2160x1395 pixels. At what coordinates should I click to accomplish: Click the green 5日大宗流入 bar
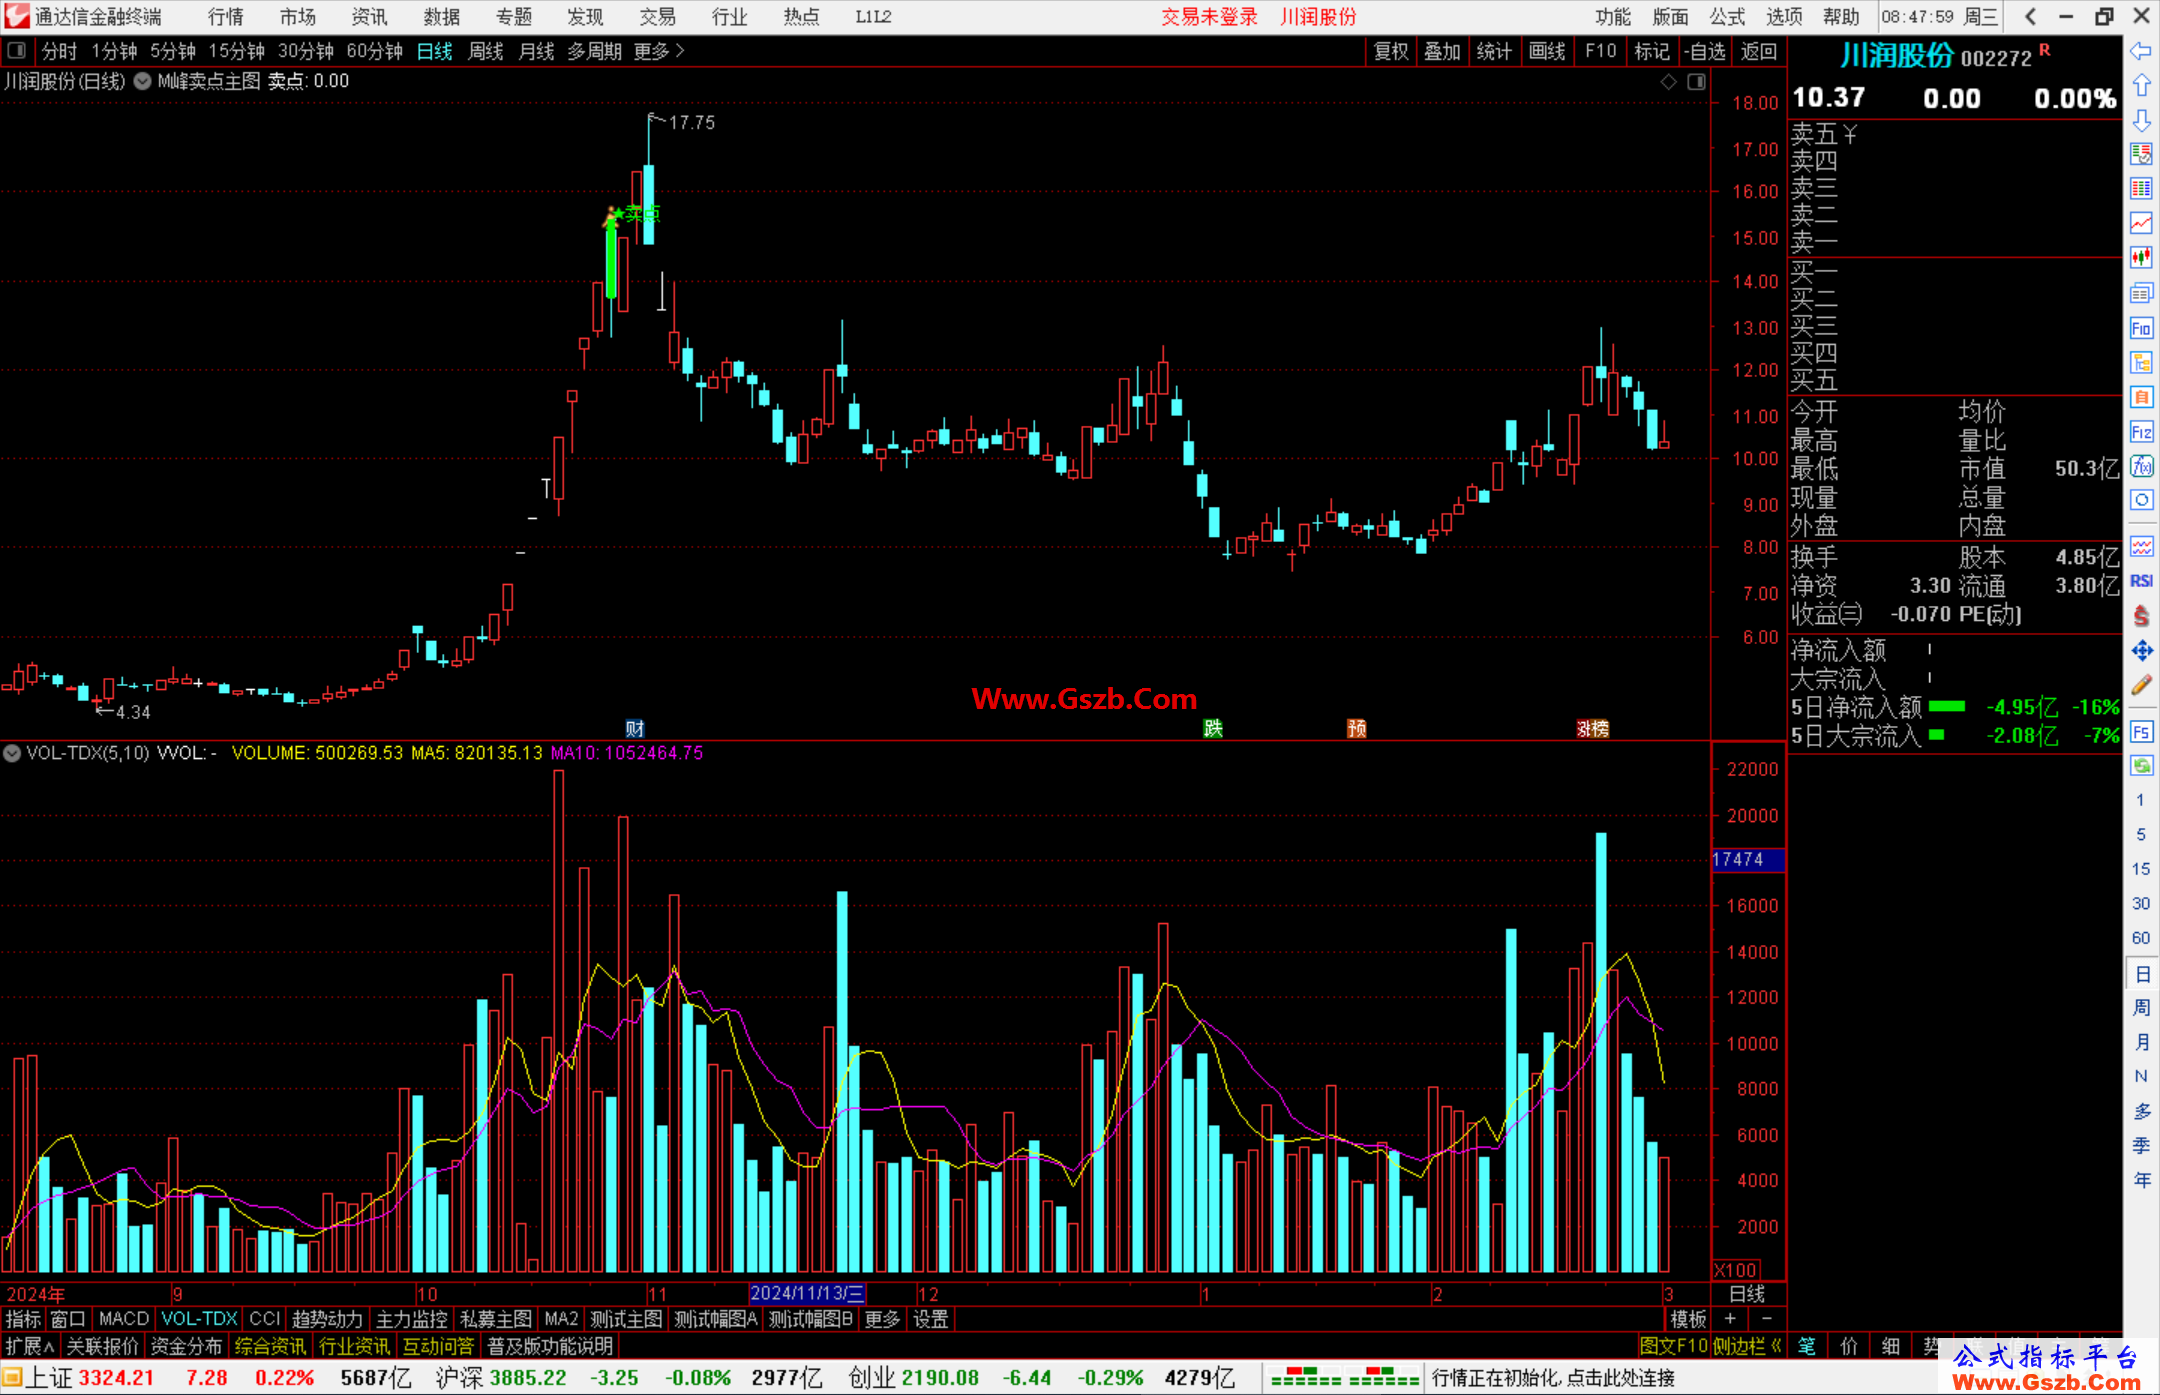1936,735
